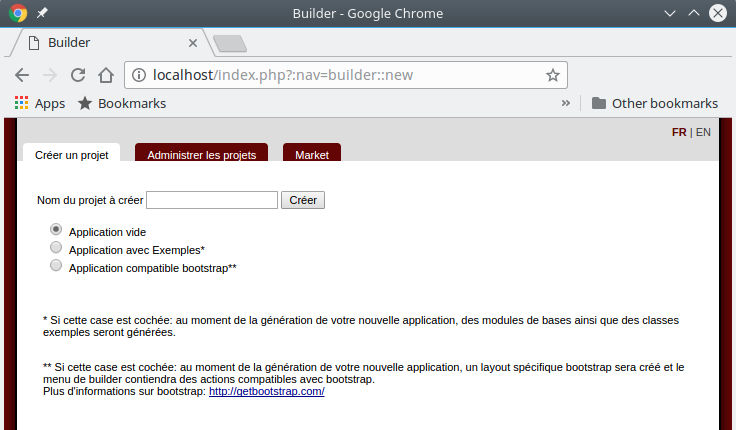Select the Application vide option
This screenshot has height=430, width=736.
(56, 230)
